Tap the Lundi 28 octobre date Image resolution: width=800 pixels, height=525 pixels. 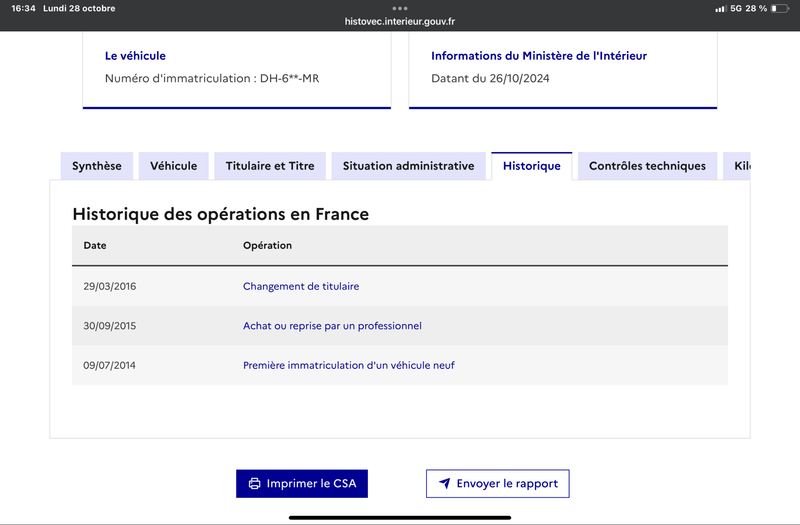pyautogui.click(x=79, y=8)
